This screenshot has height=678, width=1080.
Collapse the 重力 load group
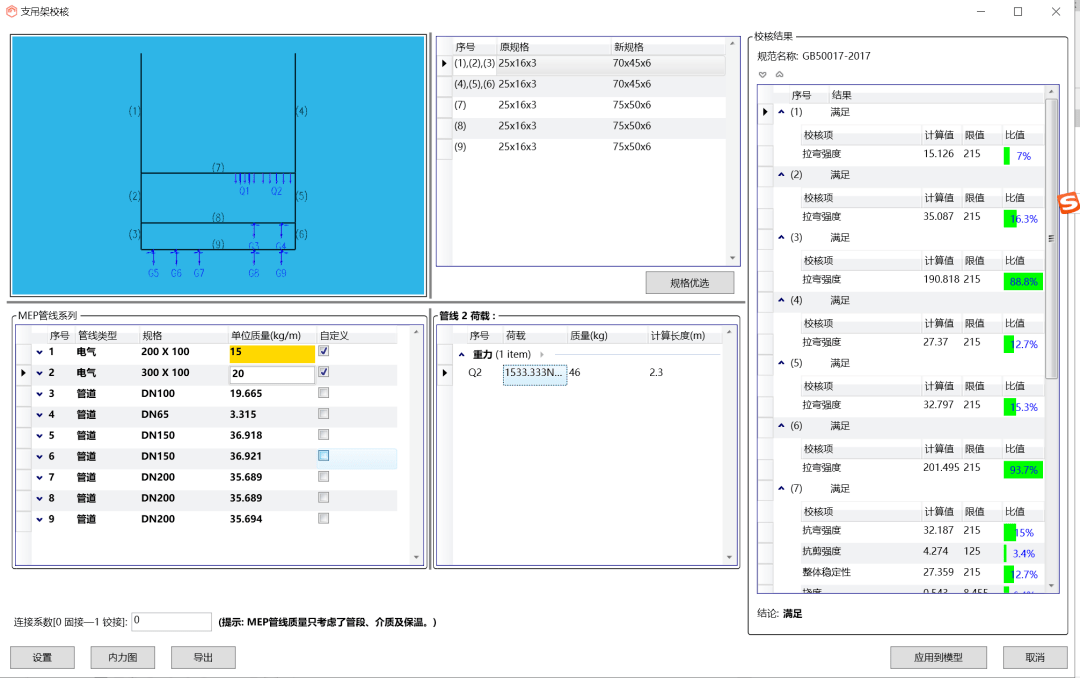point(462,354)
